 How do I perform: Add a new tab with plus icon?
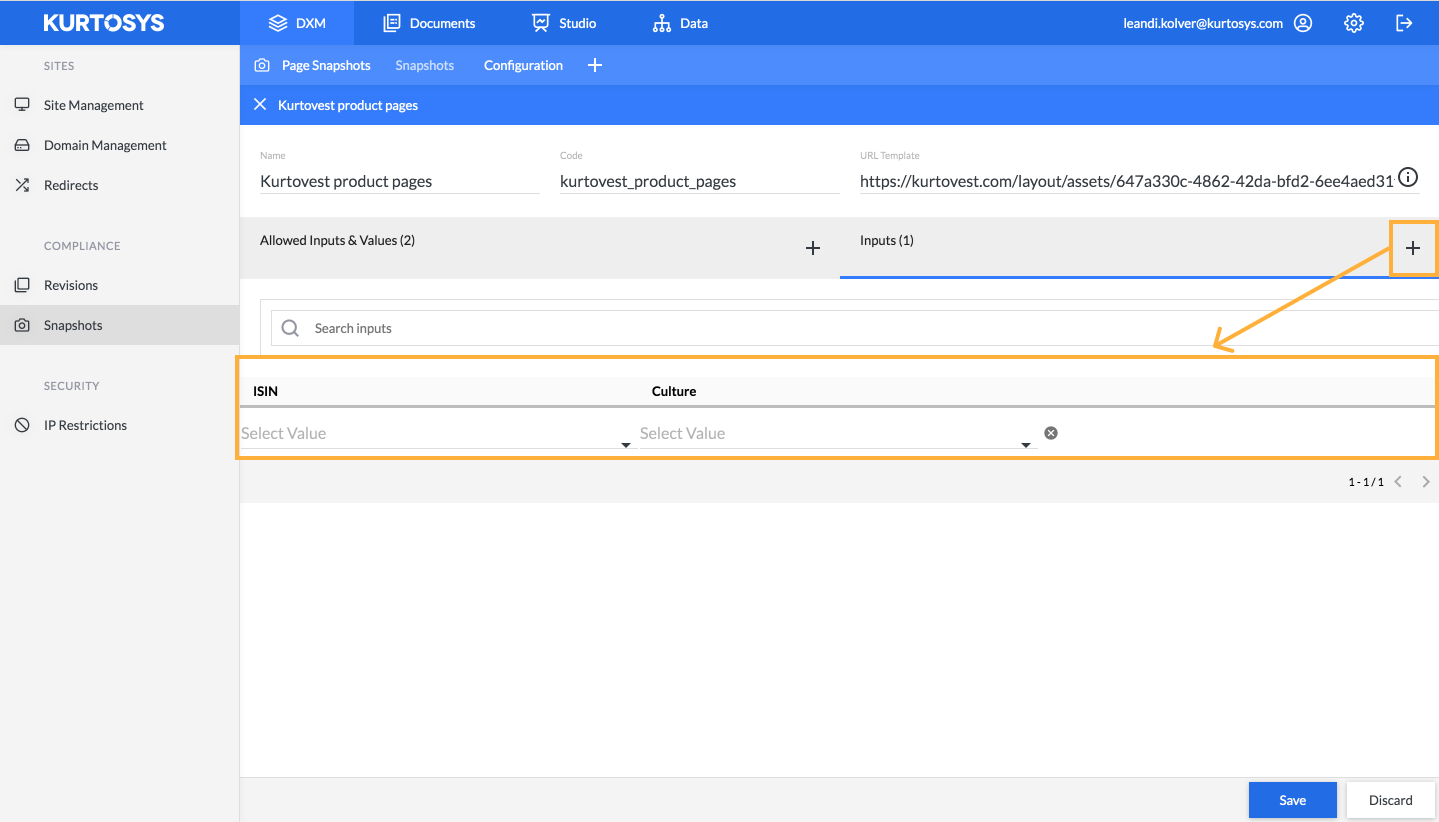pos(595,65)
